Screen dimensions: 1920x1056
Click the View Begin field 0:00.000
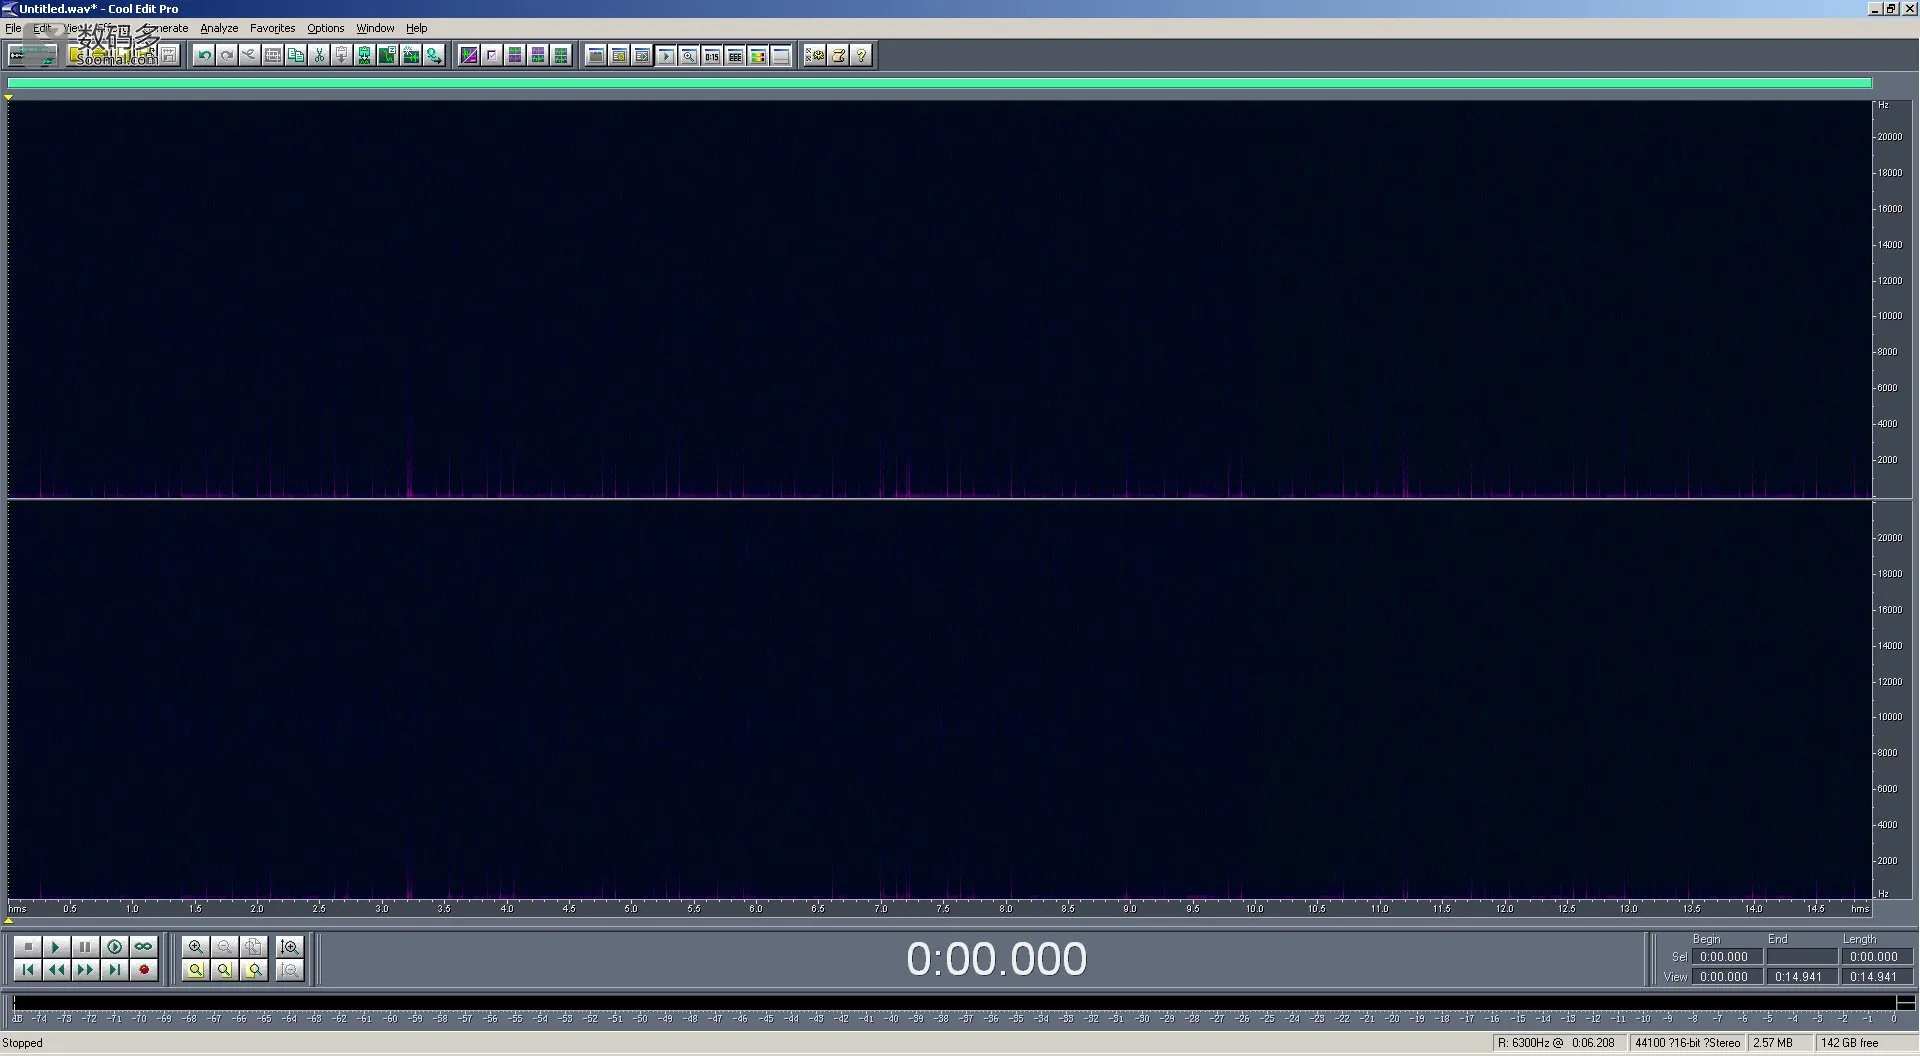pos(1727,977)
